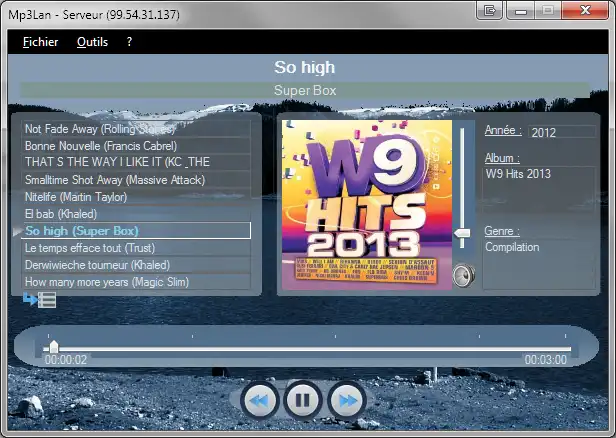Select 'Smalltime Shot Away (Massive Attack)' track
This screenshot has height=438, width=616.
pos(136,180)
